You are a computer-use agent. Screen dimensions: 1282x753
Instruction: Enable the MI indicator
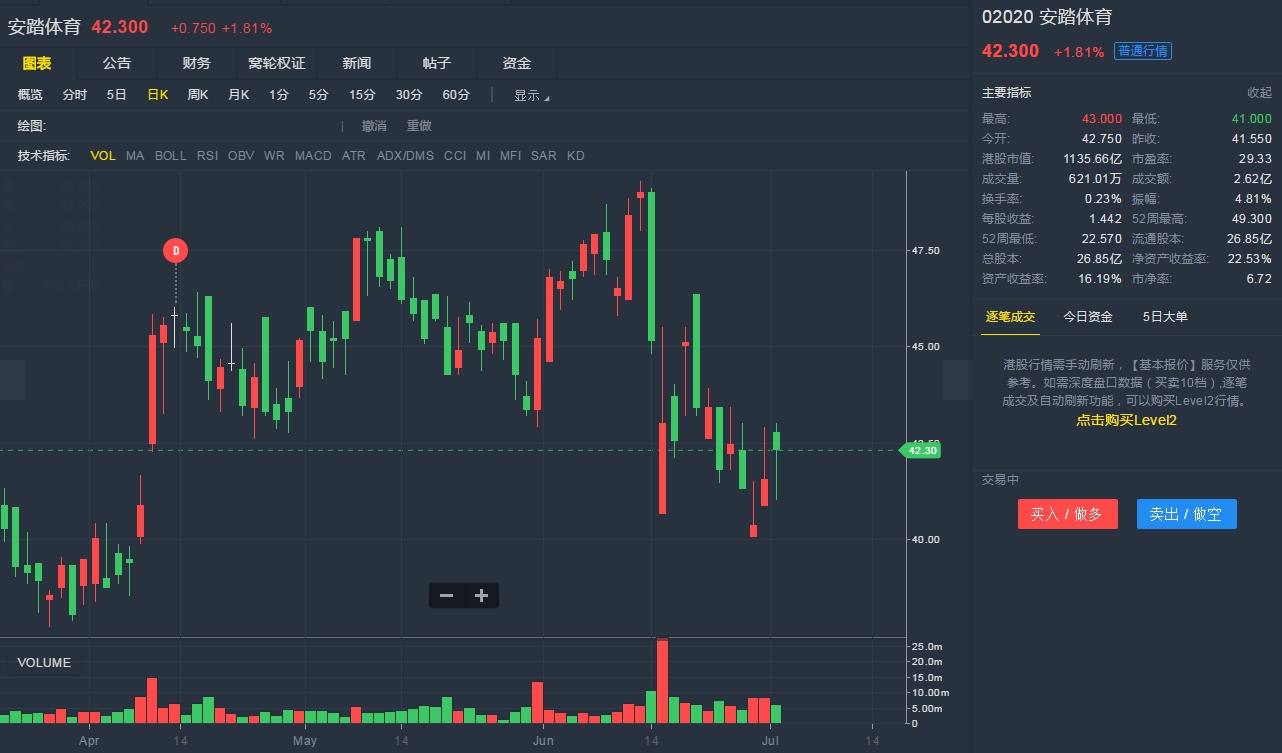tap(483, 156)
